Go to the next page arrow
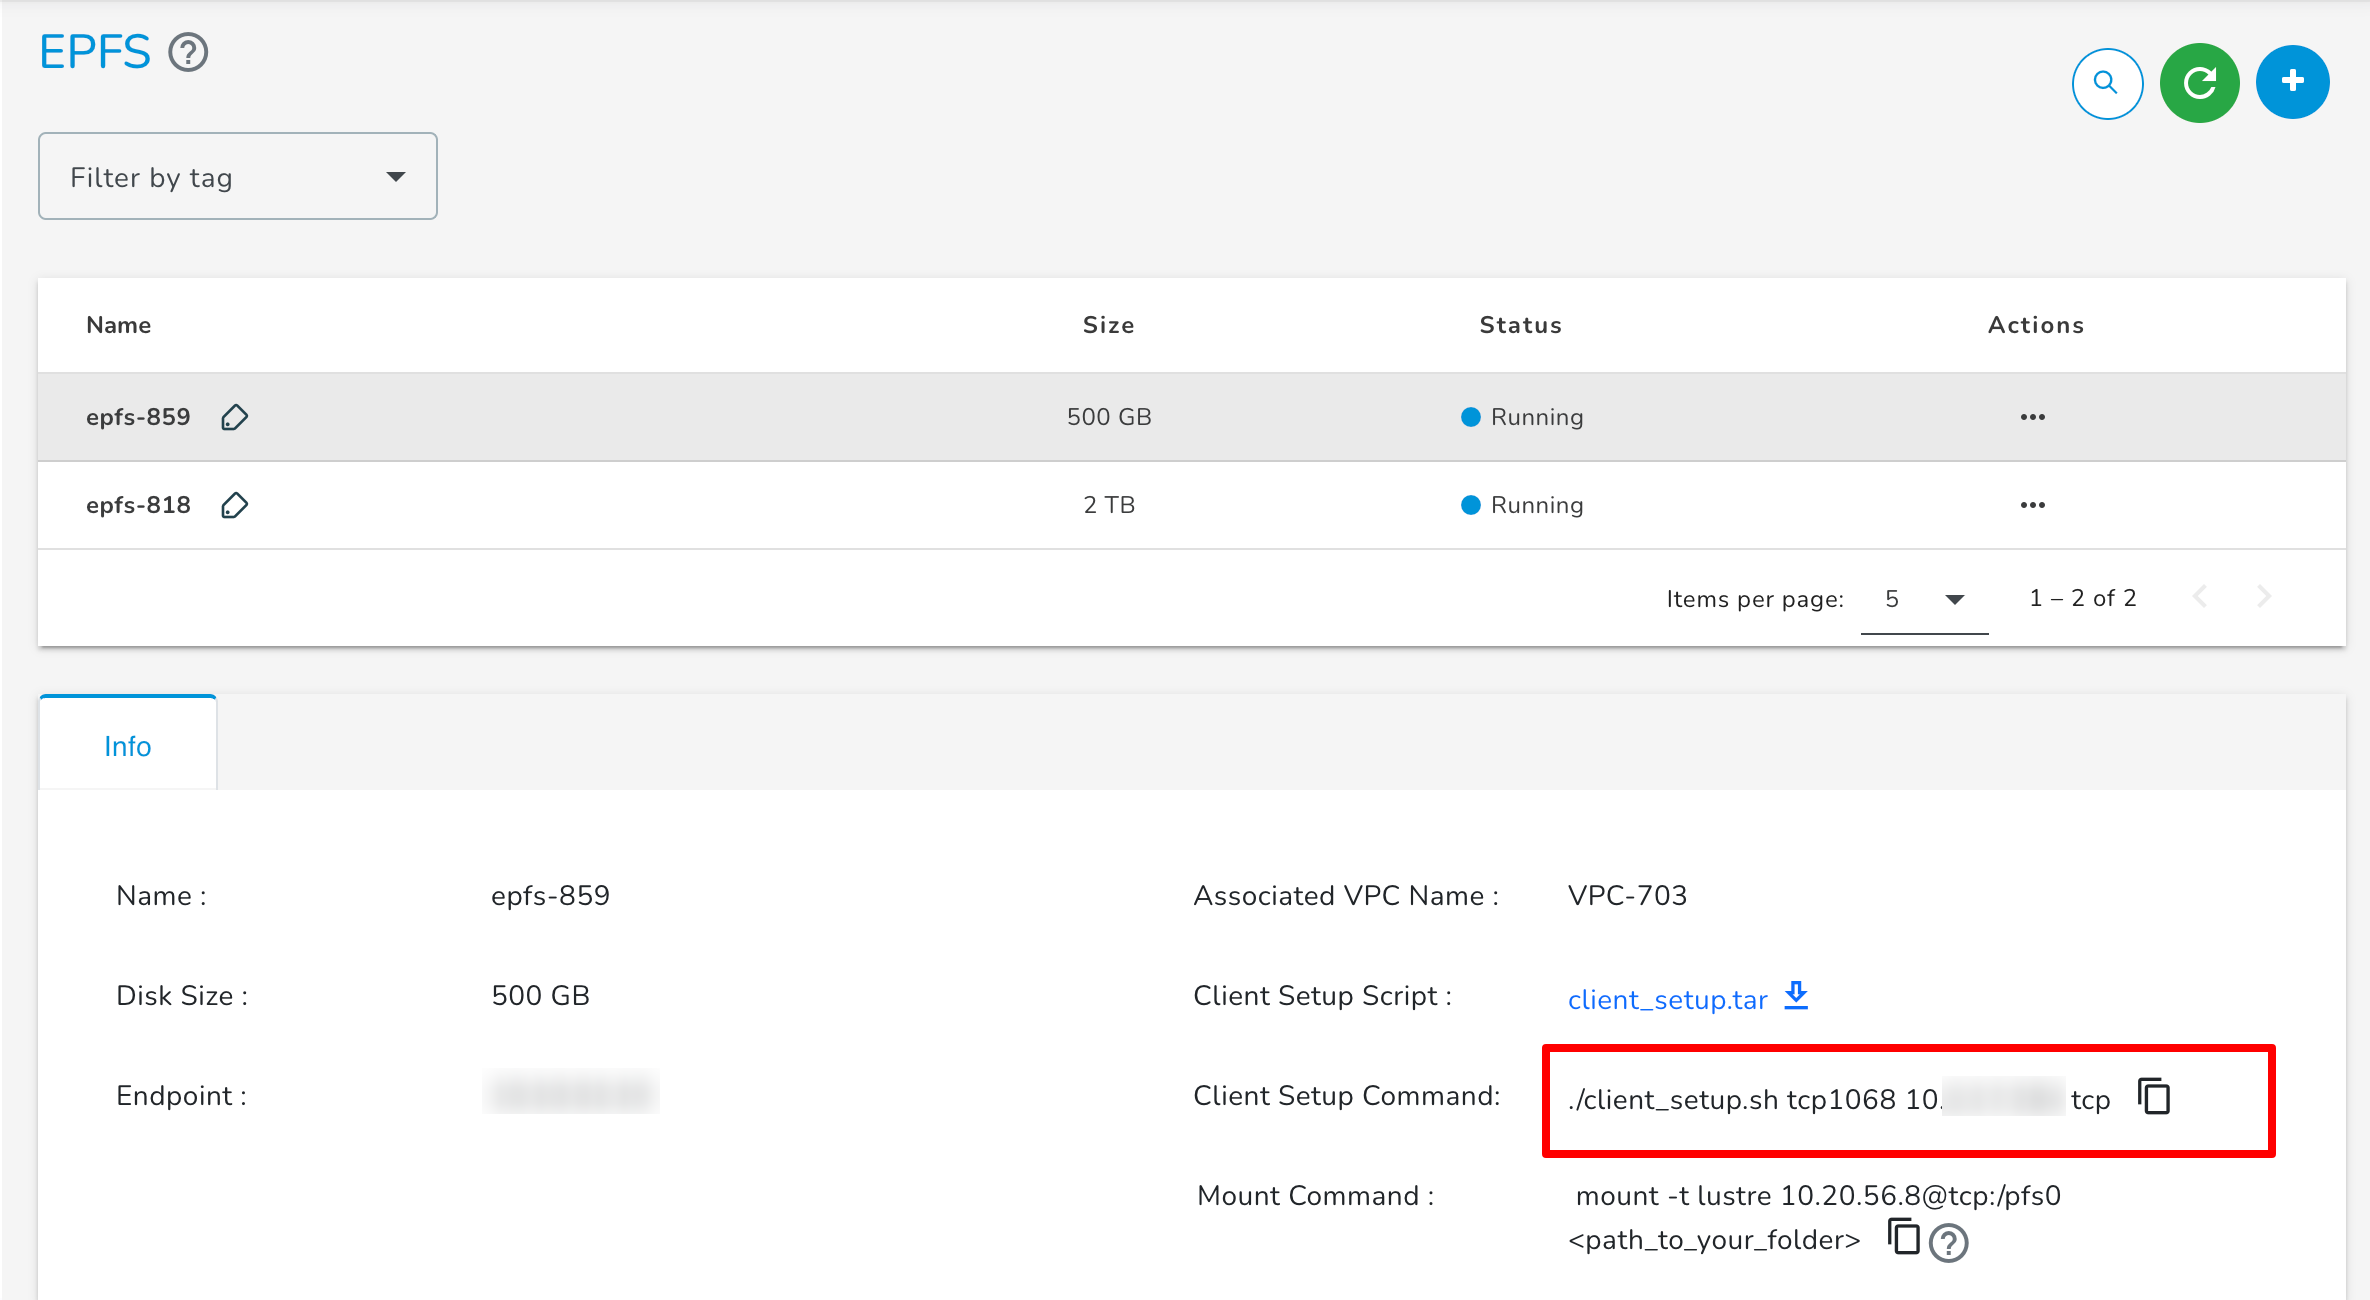 [x=2264, y=597]
